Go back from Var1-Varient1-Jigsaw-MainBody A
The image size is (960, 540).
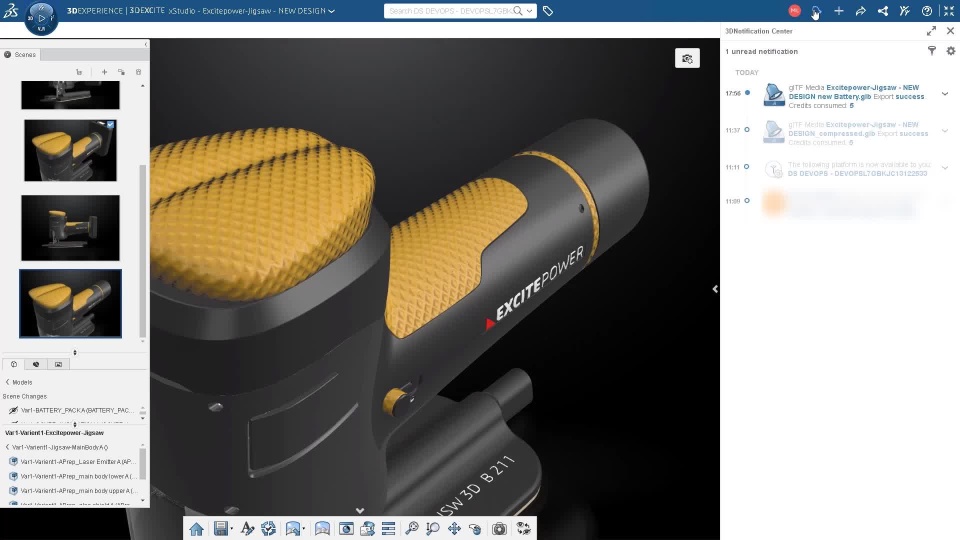tap(7, 448)
